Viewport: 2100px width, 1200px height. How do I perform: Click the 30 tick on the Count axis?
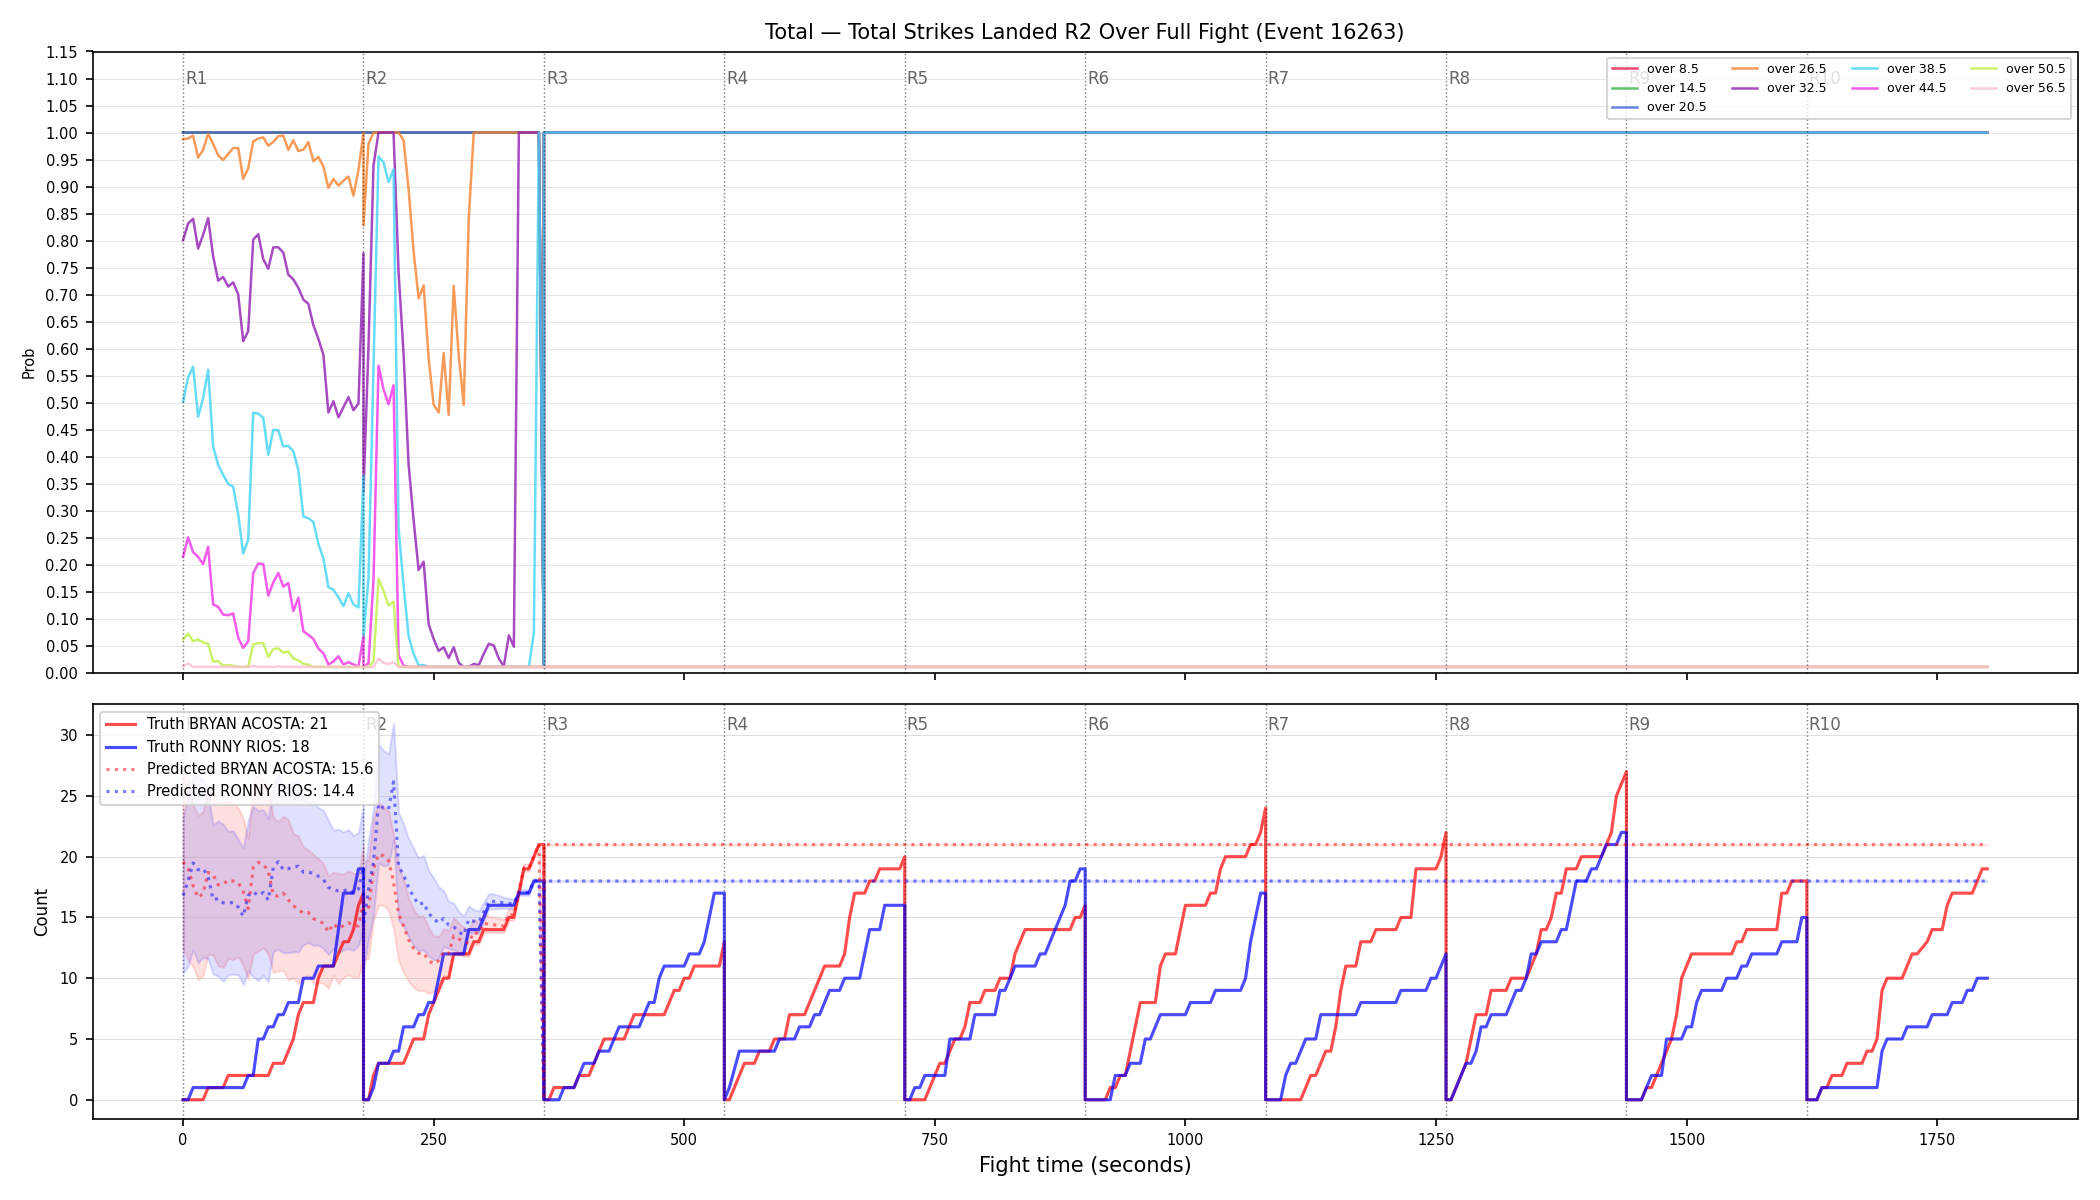click(69, 735)
